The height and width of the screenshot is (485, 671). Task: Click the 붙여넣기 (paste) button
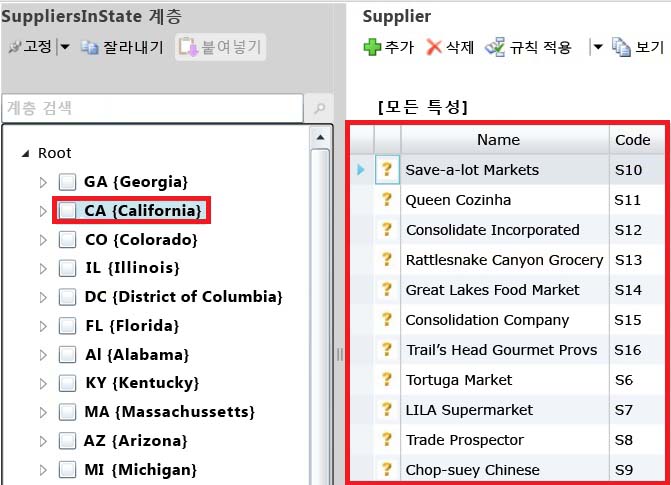(x=220, y=47)
